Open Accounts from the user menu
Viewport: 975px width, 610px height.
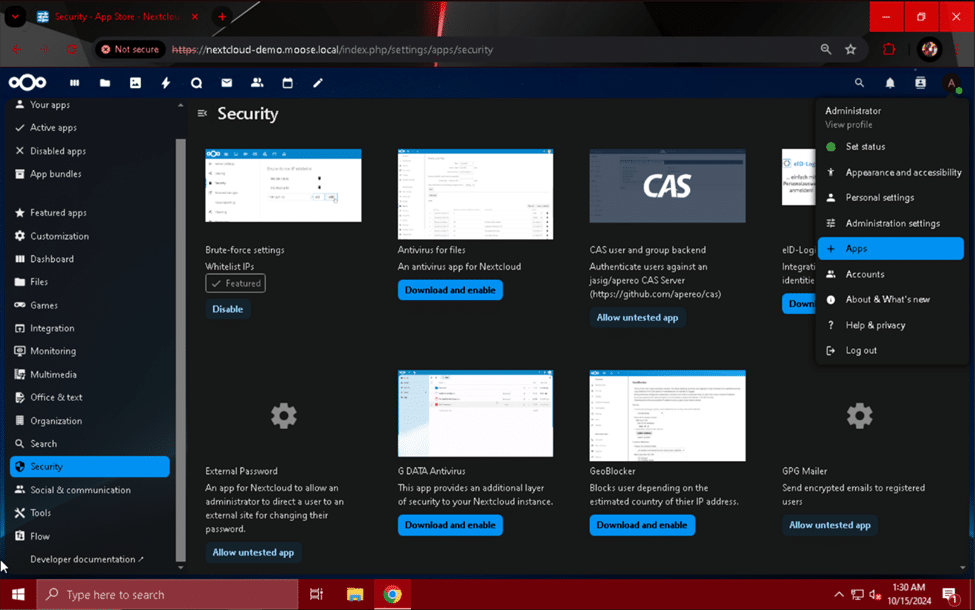tap(890, 274)
